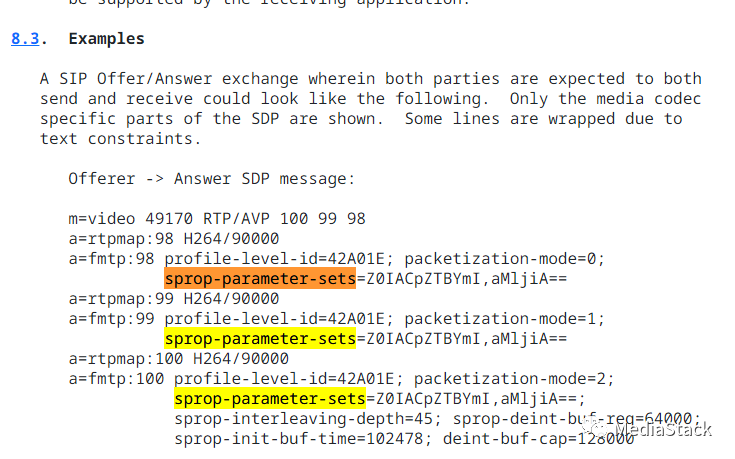Click the a=rtpmap:98 H264/90000 line

[174, 239]
